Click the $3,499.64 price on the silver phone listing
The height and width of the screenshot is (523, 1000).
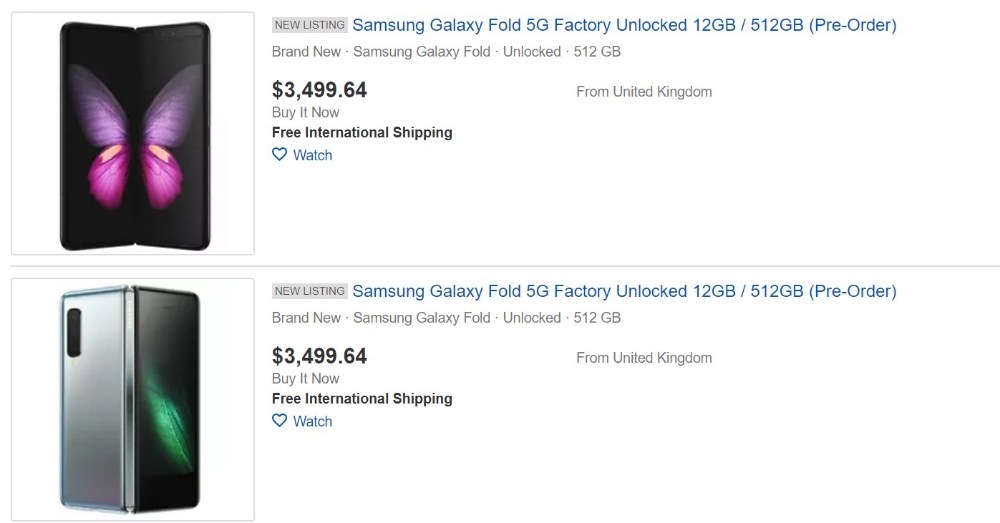319,356
